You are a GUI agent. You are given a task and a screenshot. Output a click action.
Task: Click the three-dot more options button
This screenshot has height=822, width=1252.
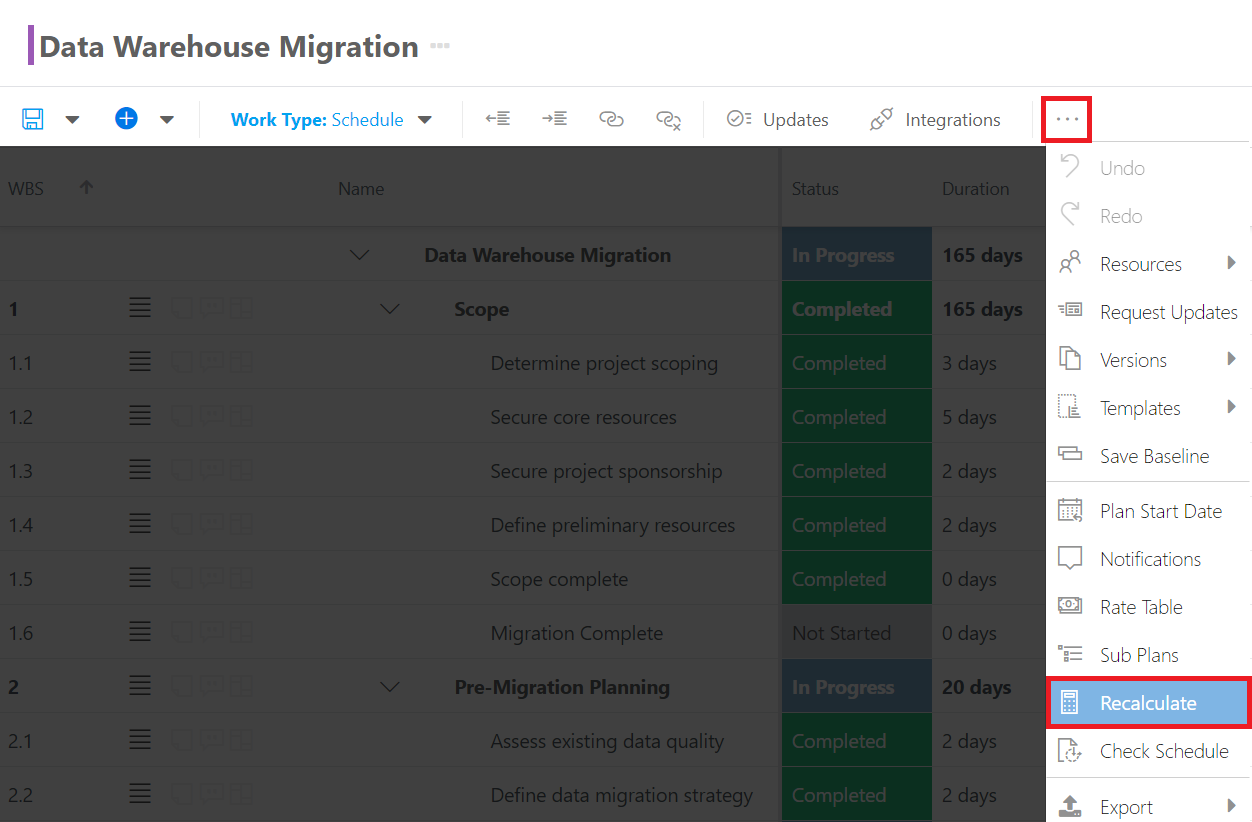point(1066,120)
